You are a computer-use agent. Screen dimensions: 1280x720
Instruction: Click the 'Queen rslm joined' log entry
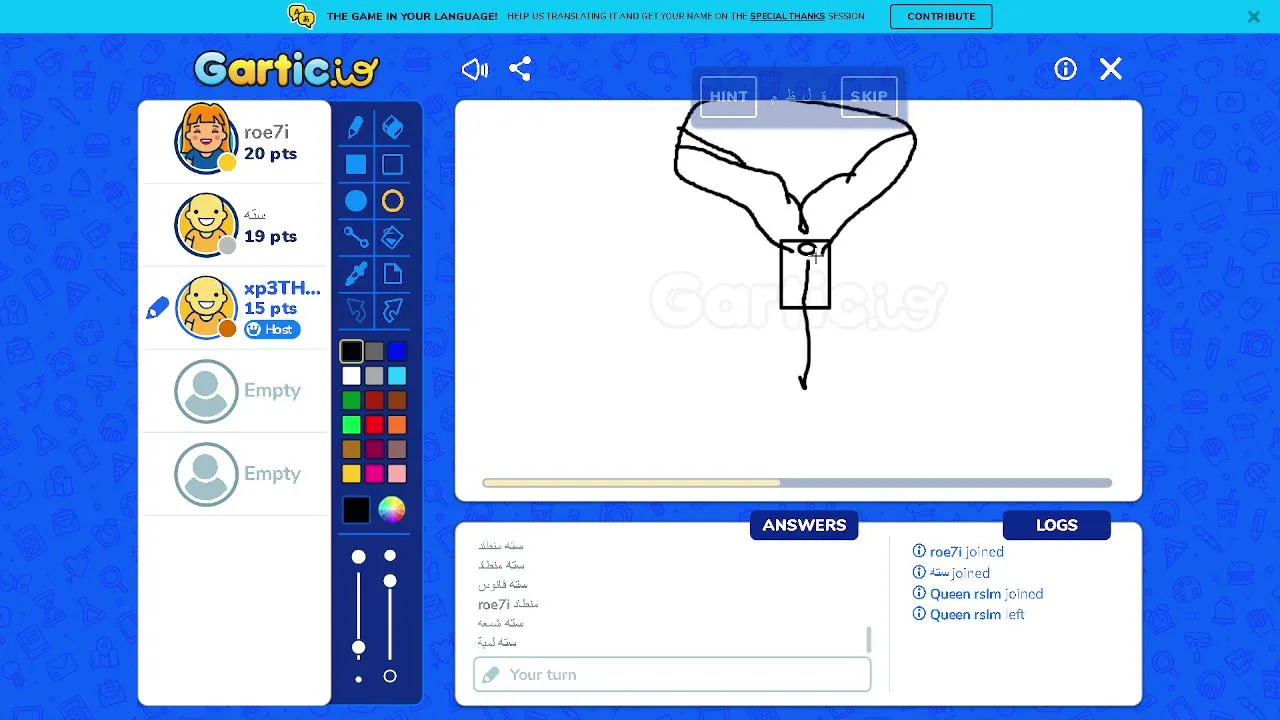point(978,593)
